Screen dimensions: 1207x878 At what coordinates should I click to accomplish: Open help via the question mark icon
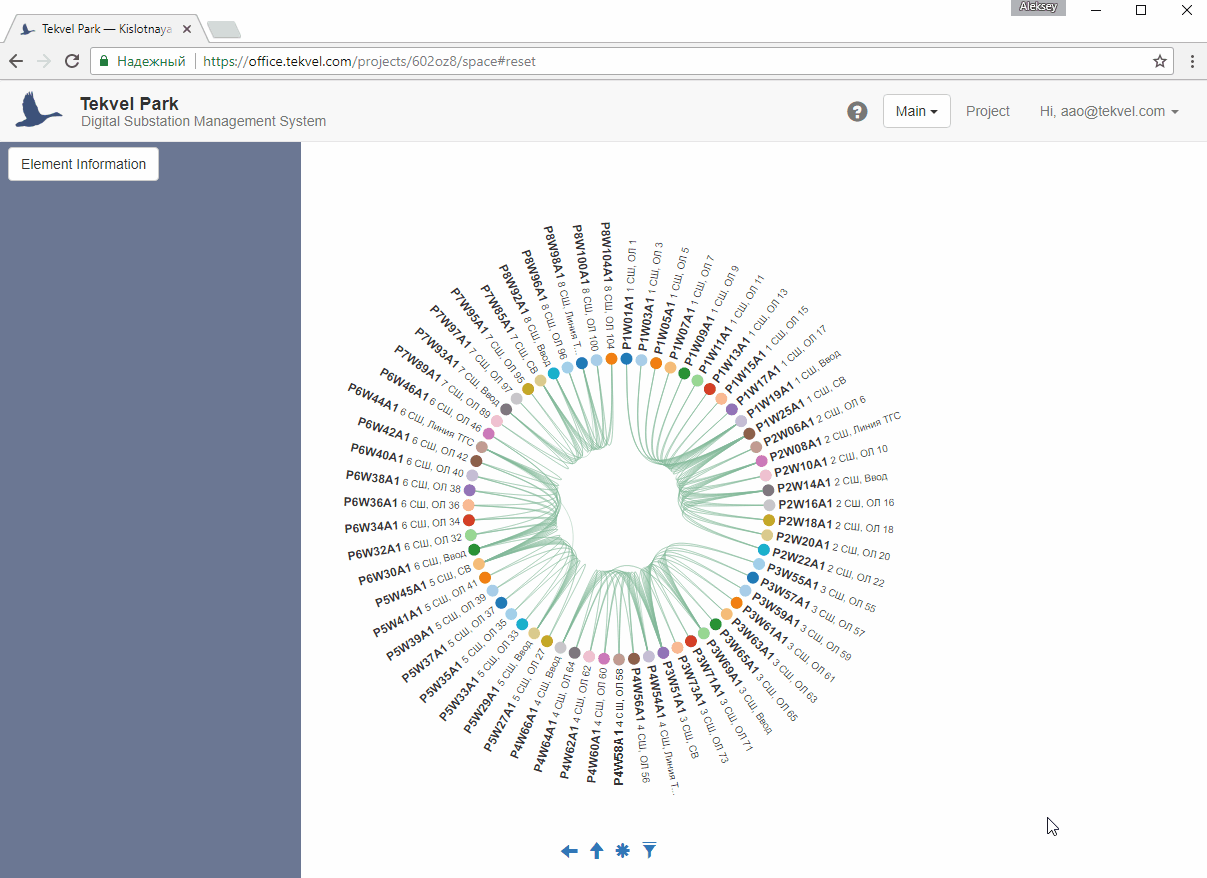point(857,111)
